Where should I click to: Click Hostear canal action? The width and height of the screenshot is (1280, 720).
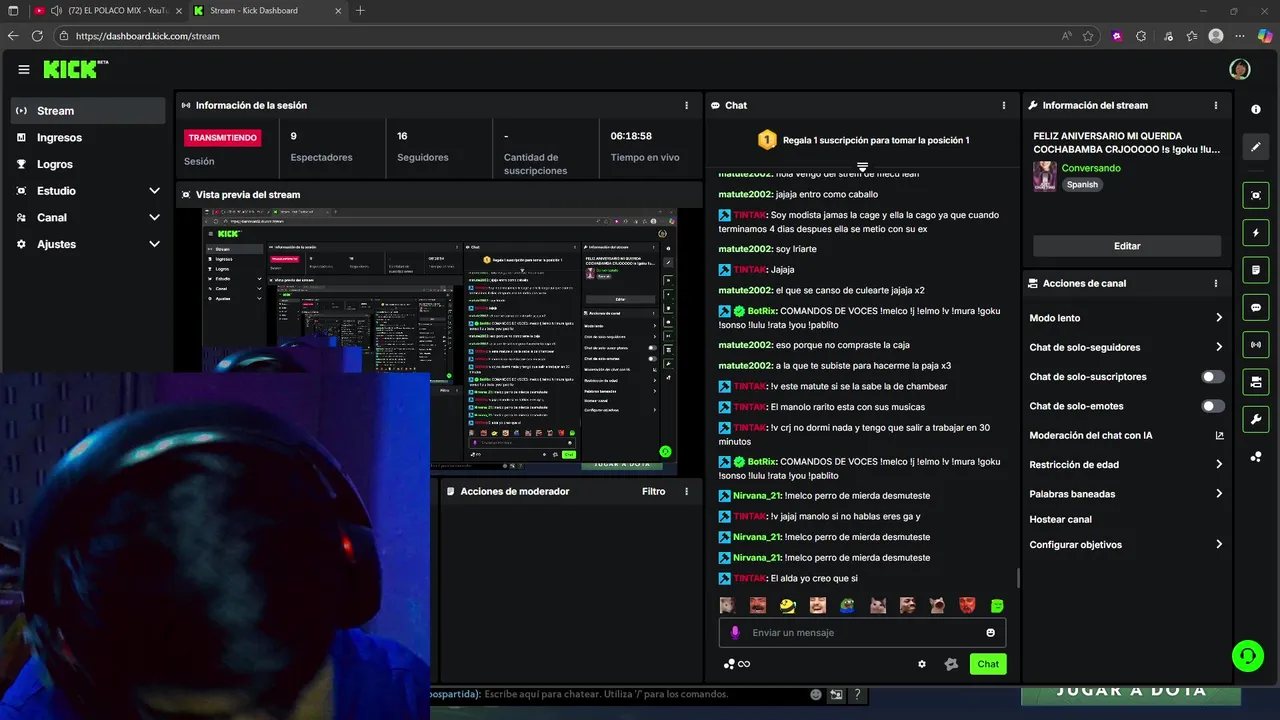pyautogui.click(x=1061, y=520)
